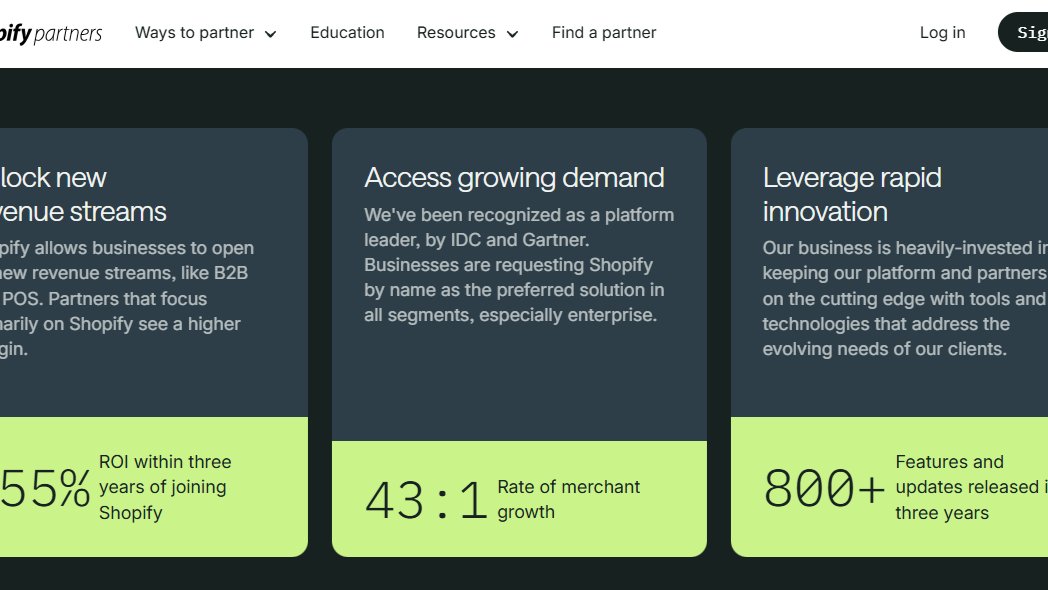Viewport: 1048px width, 590px height.
Task: Open the Ways to partner menu
Action: (205, 33)
